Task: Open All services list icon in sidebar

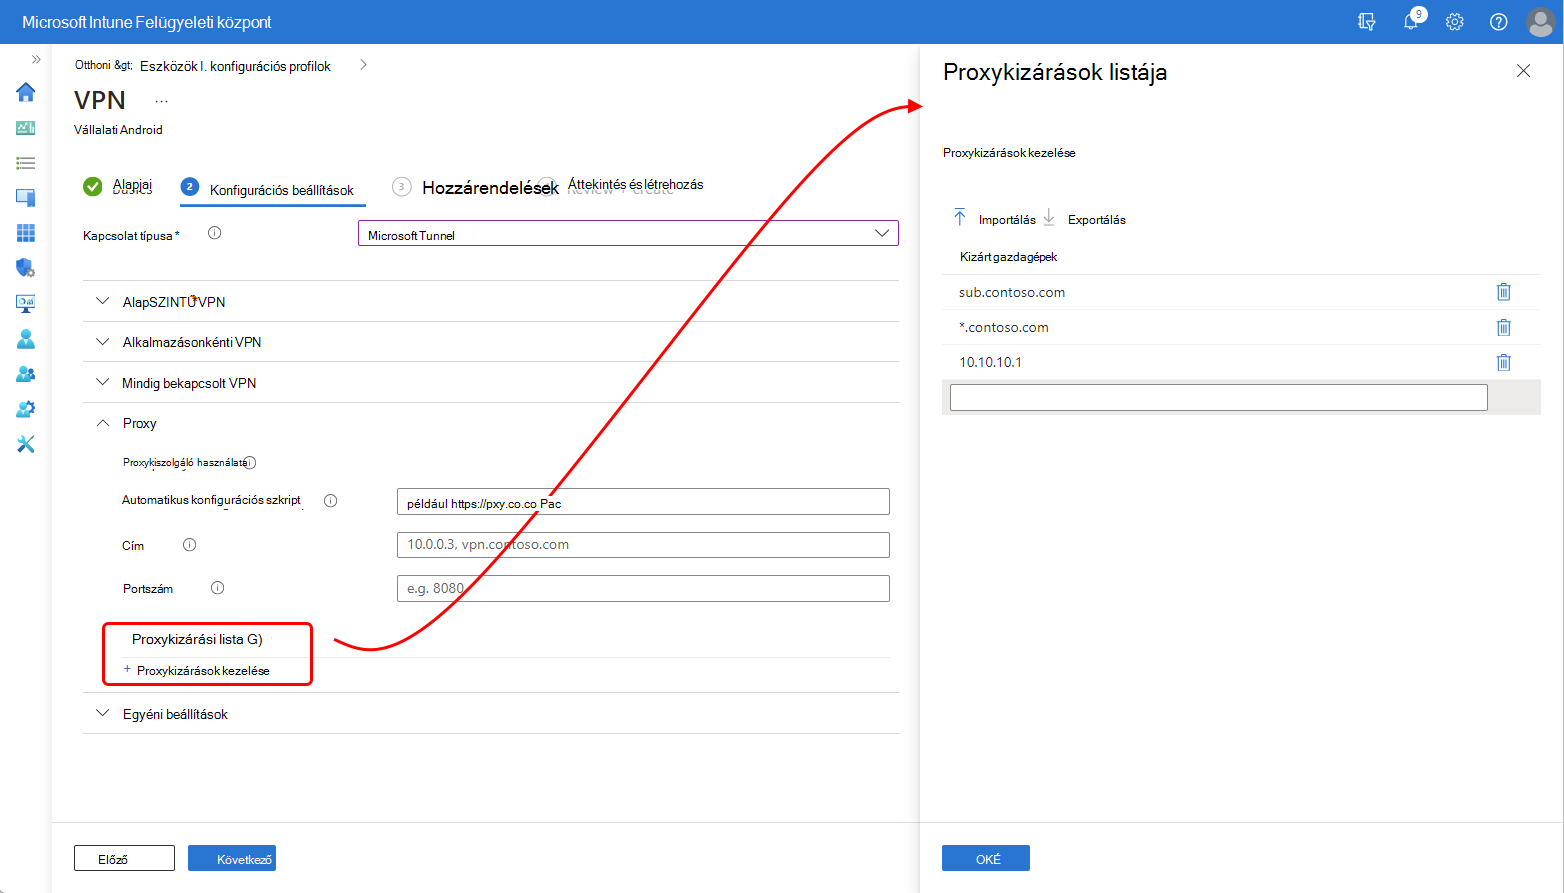Action: 26,163
